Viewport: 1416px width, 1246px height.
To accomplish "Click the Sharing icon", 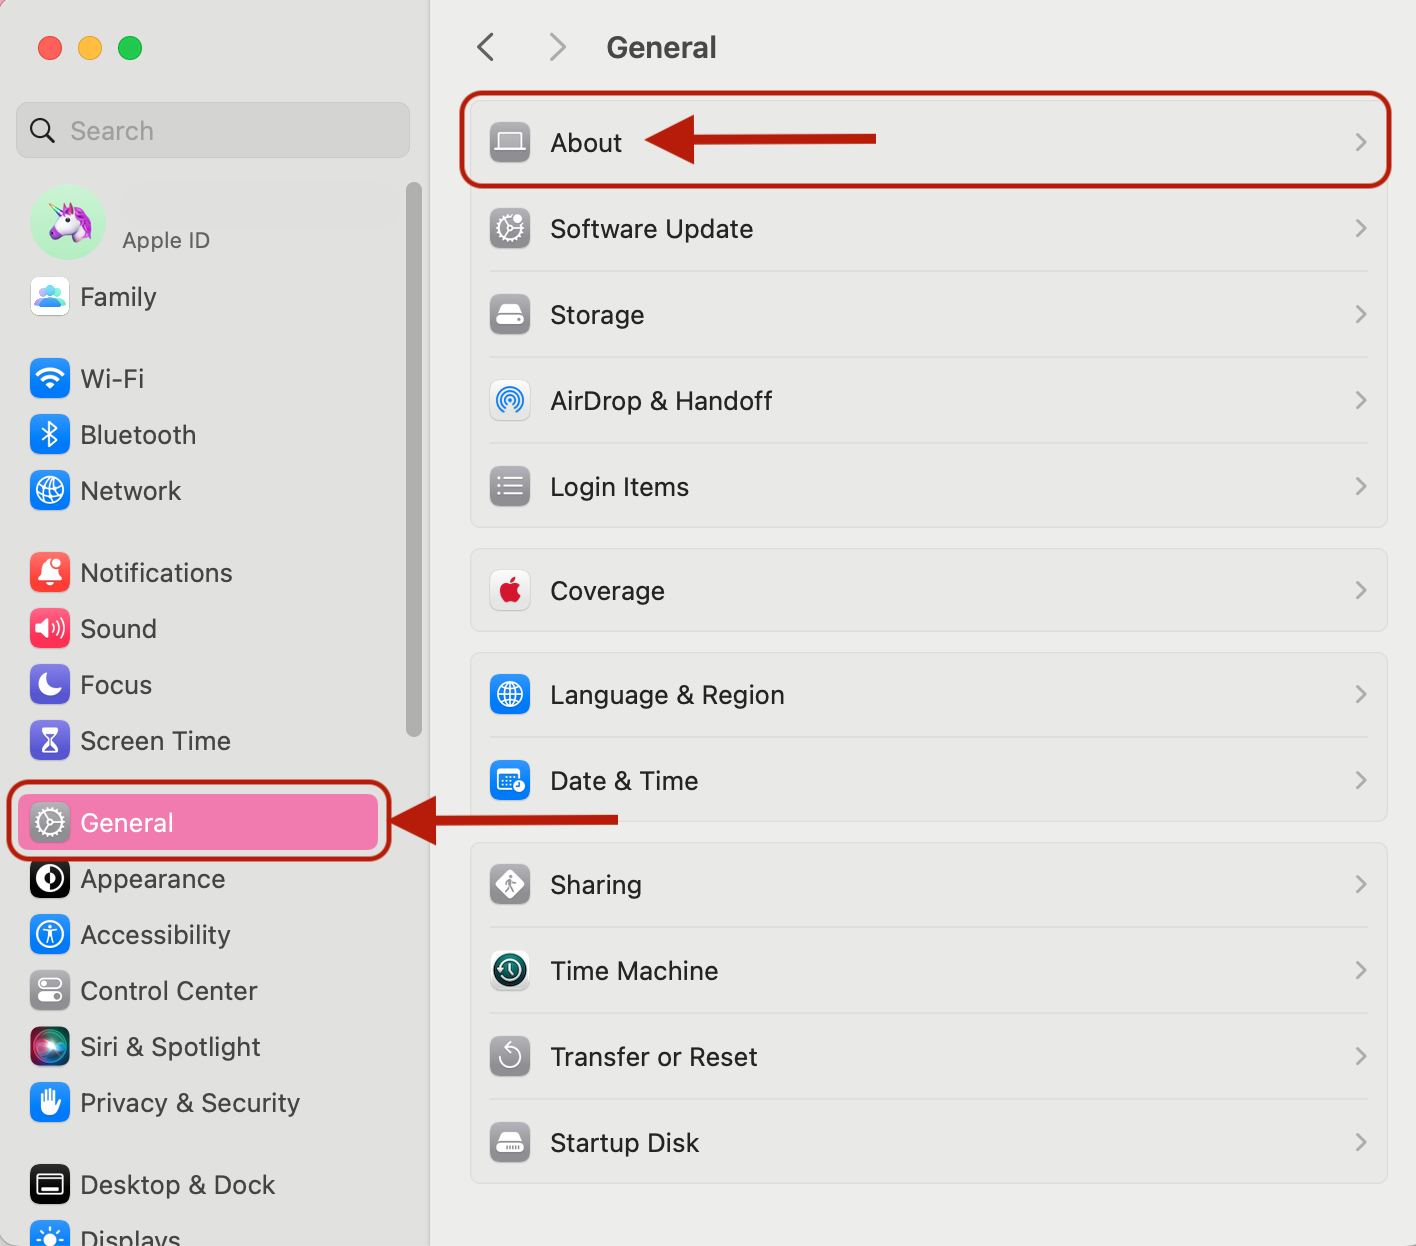I will coord(510,884).
